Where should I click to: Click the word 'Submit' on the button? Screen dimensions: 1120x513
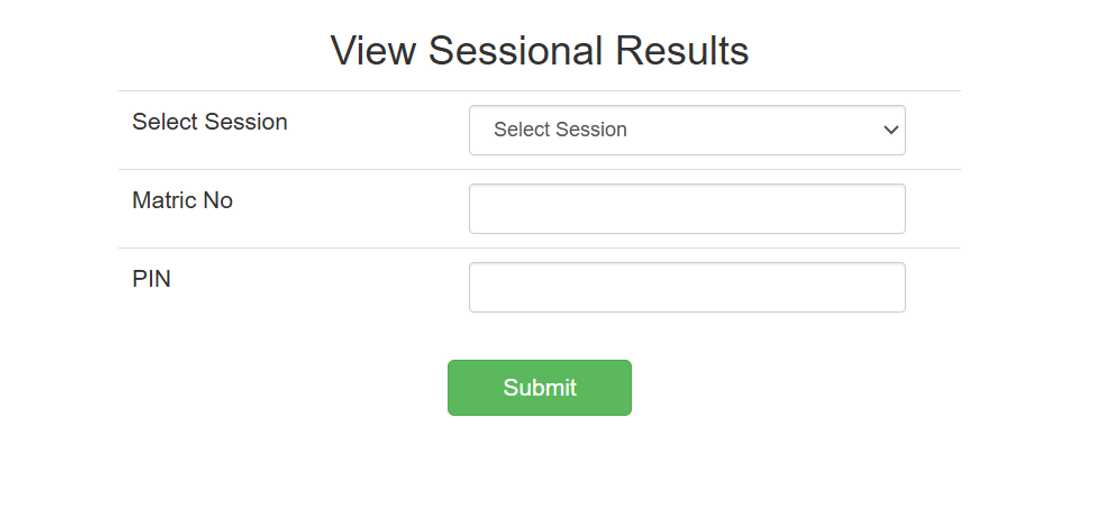tap(539, 387)
